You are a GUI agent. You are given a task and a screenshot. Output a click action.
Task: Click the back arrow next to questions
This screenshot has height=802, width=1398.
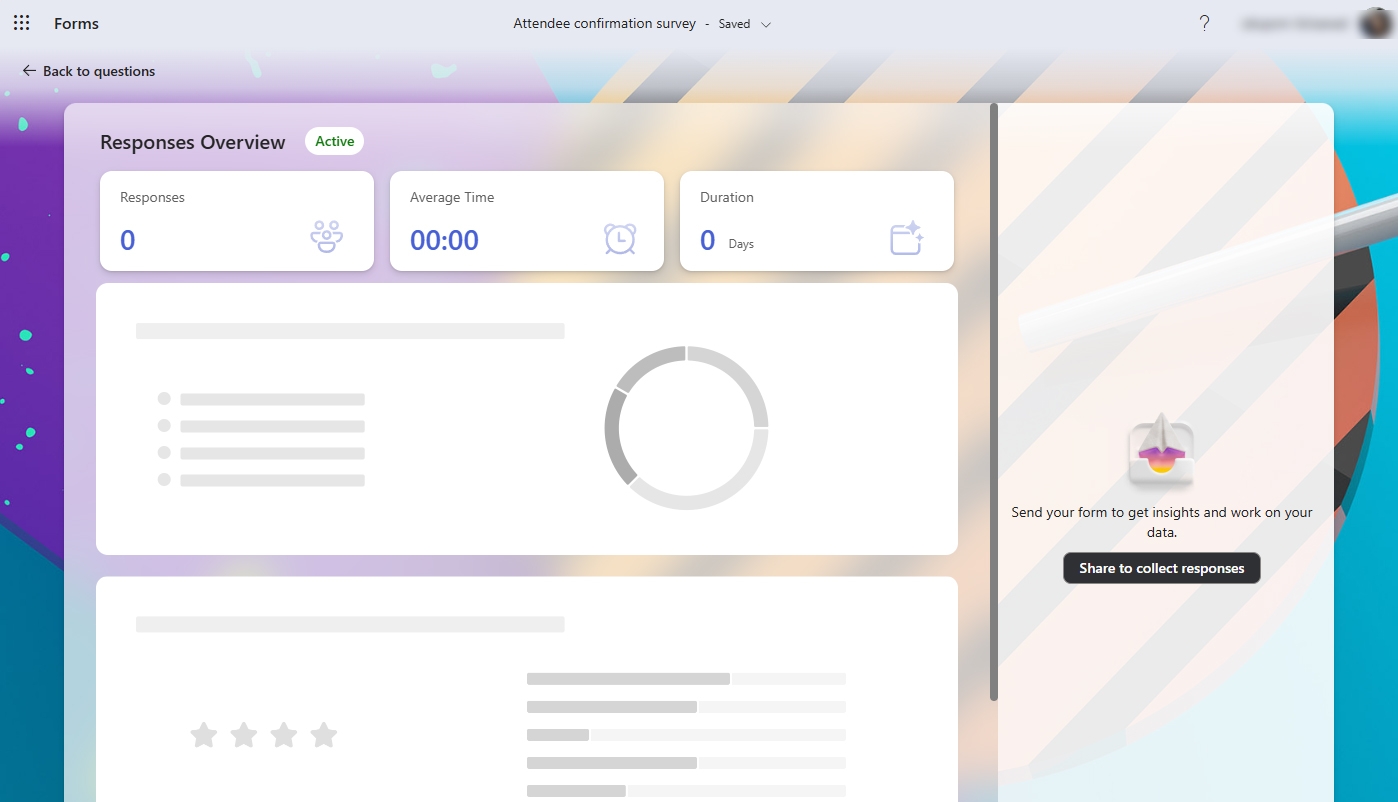[x=29, y=71]
